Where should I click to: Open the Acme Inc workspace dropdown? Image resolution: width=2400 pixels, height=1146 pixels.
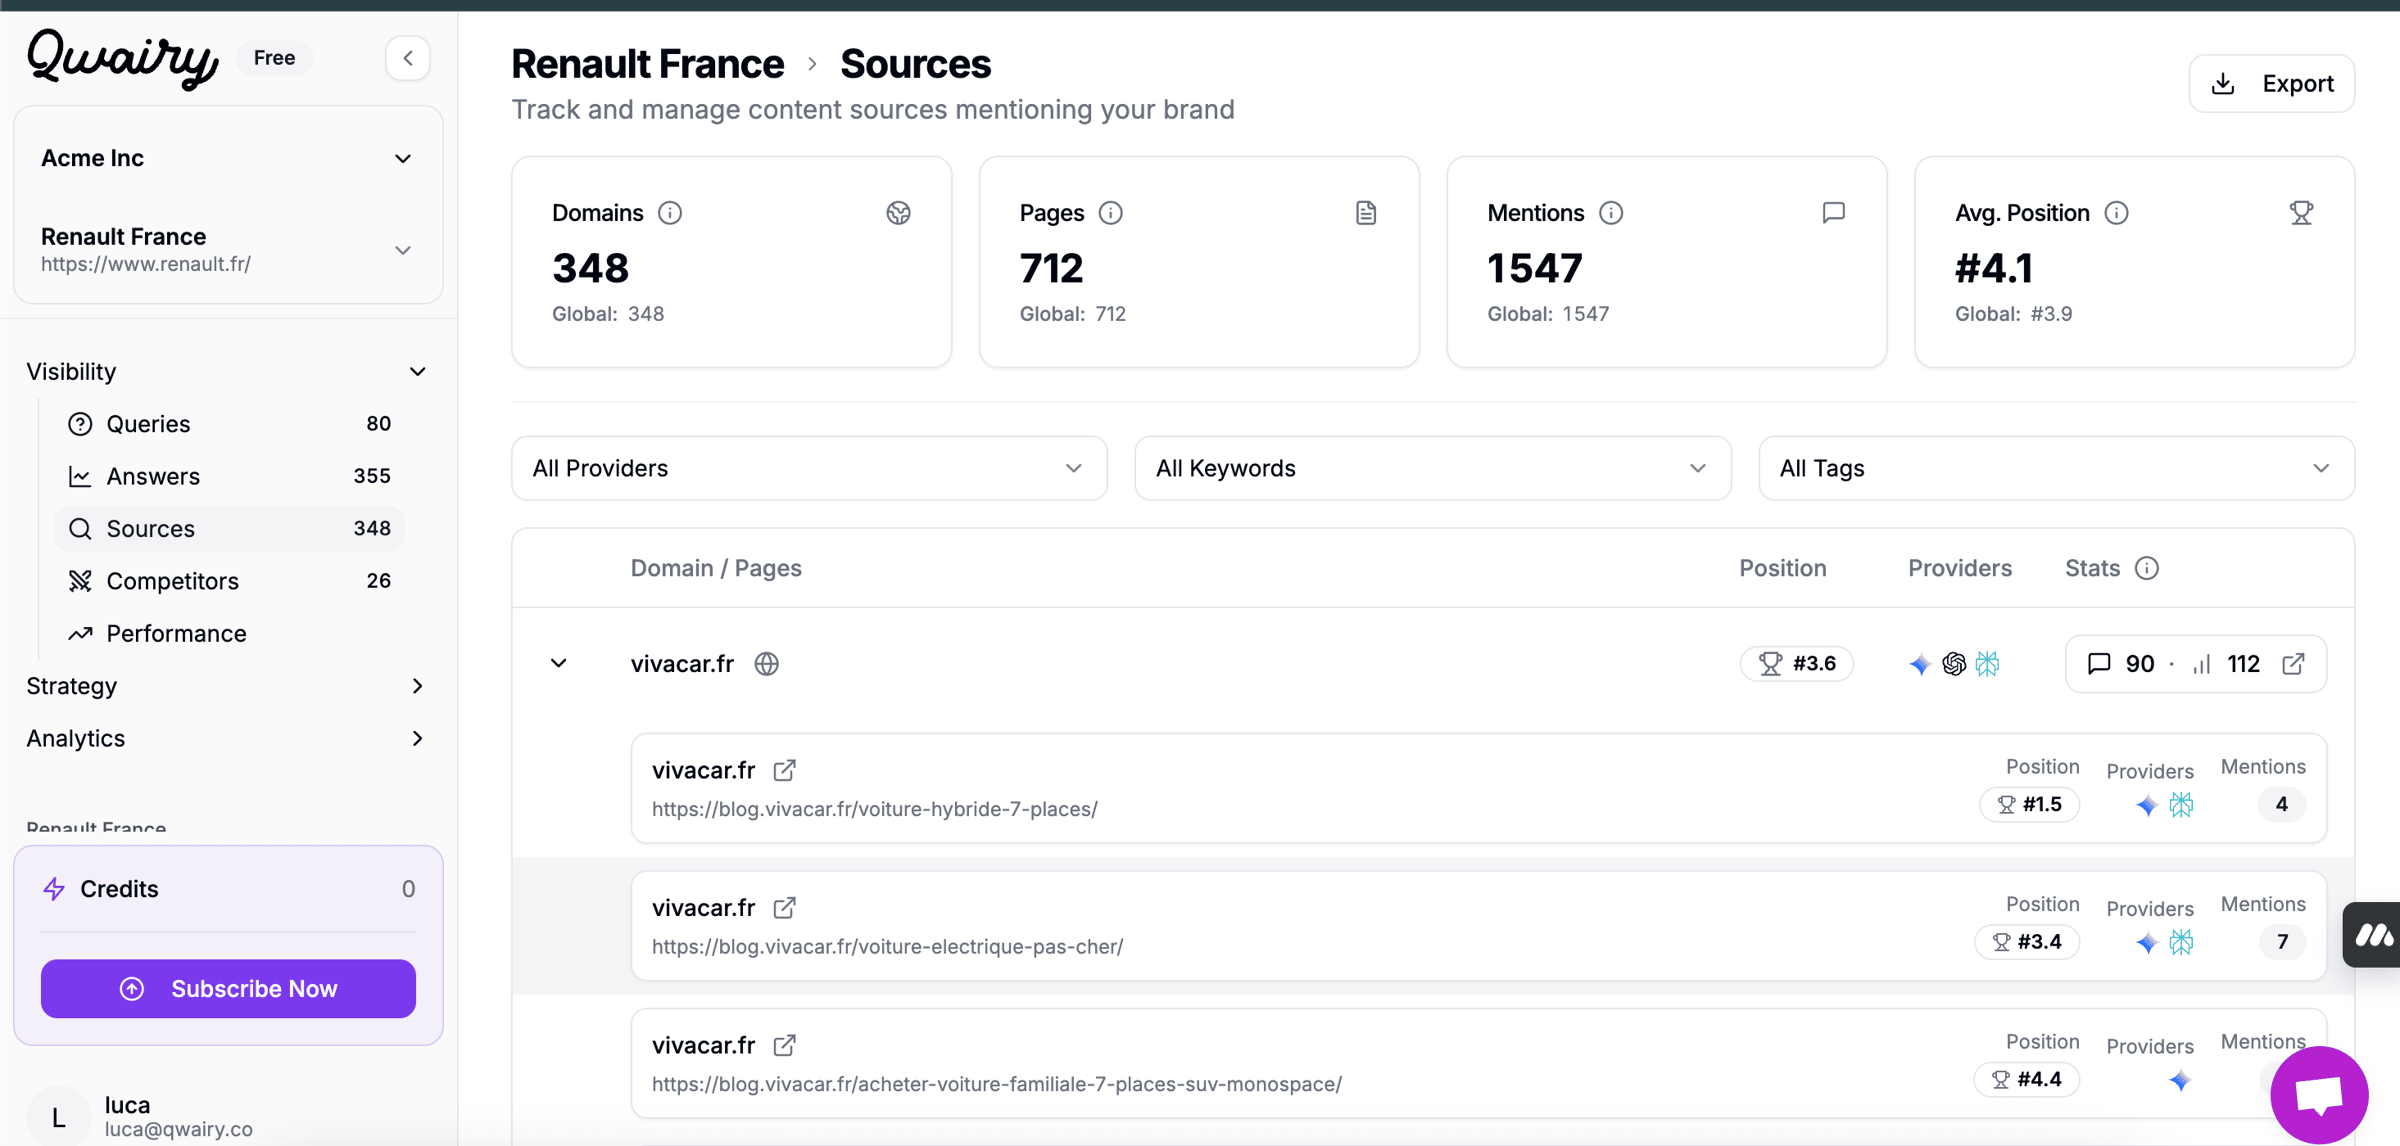pos(228,158)
